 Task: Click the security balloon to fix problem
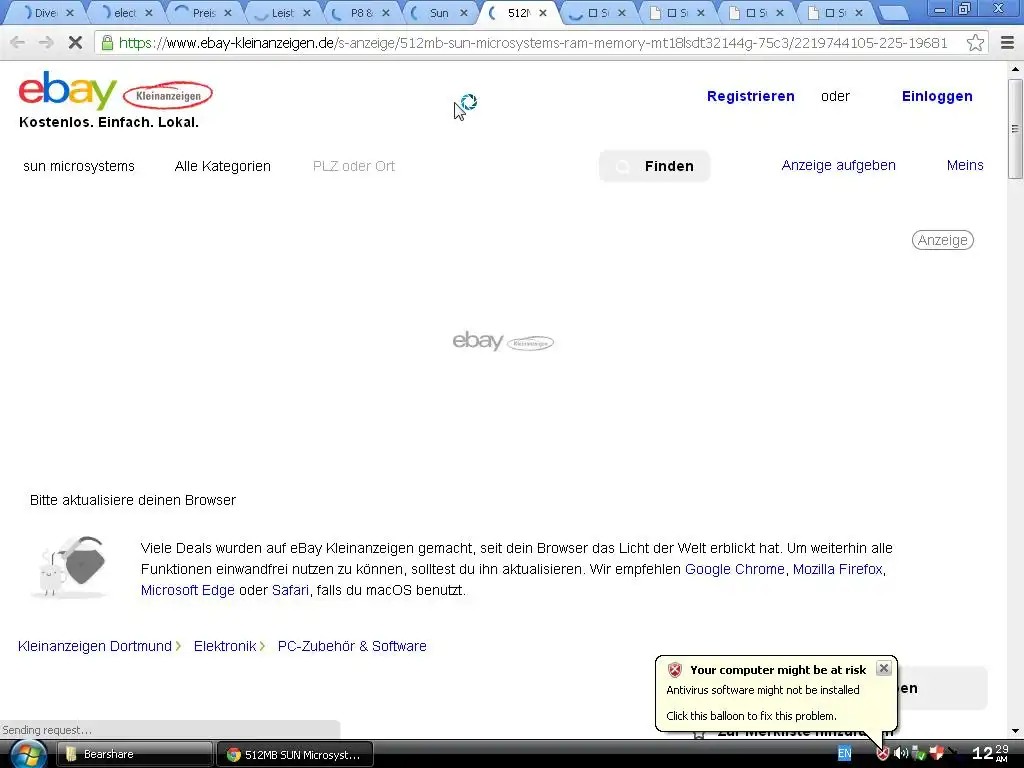(x=776, y=694)
